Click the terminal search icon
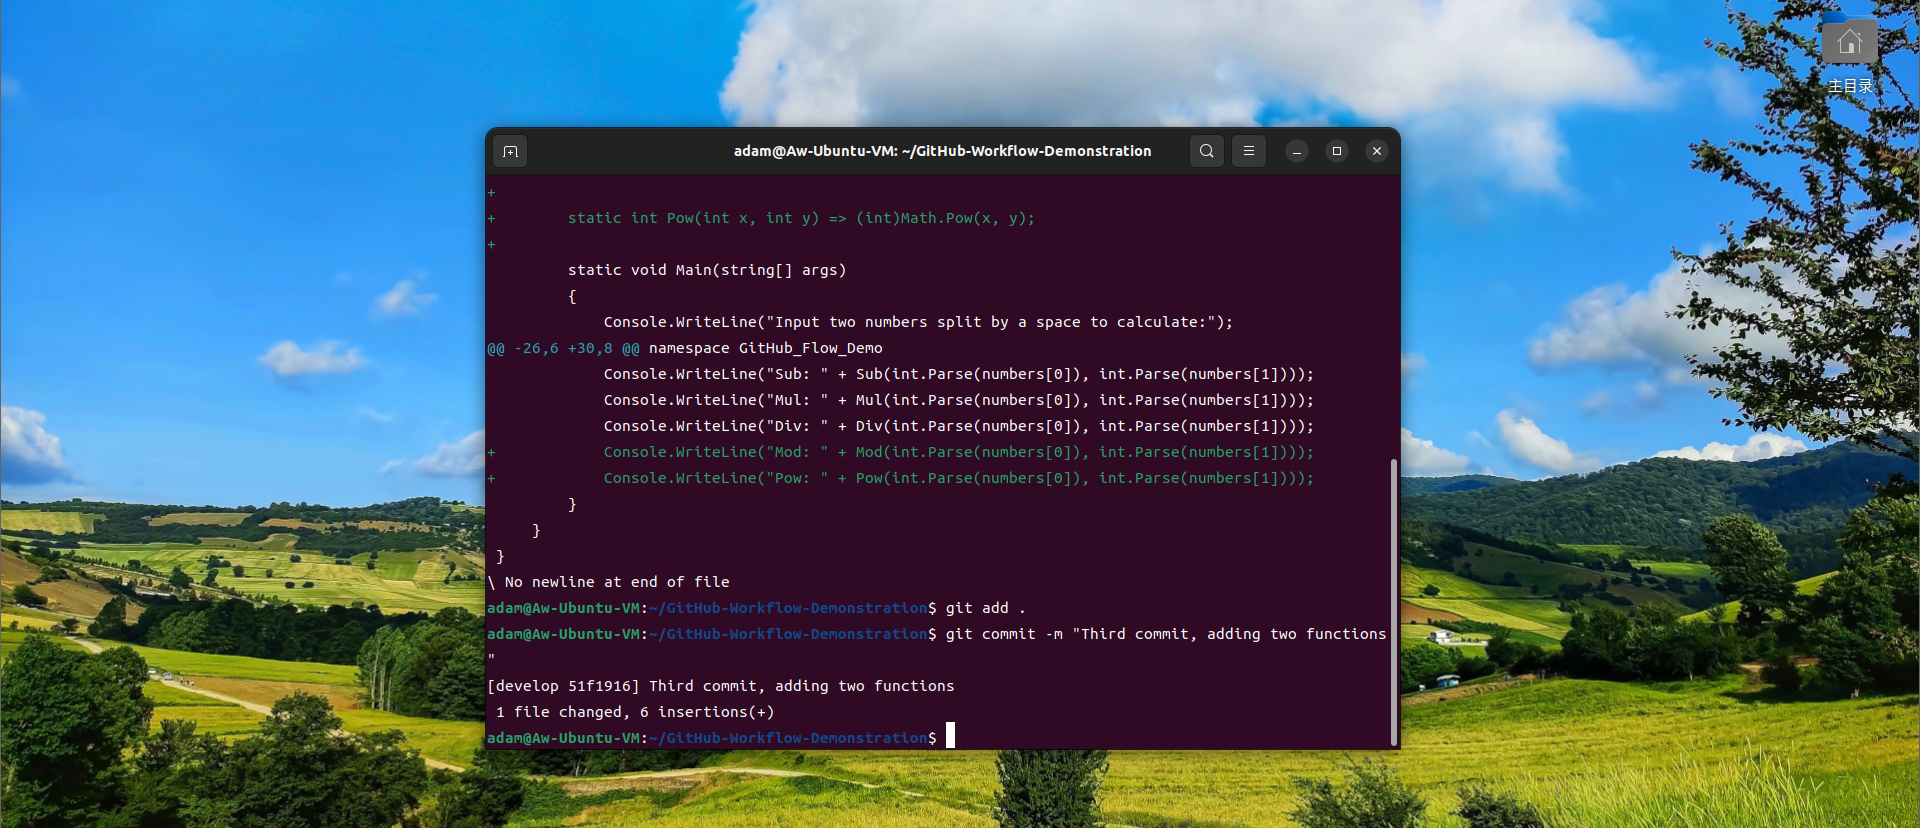 tap(1207, 151)
